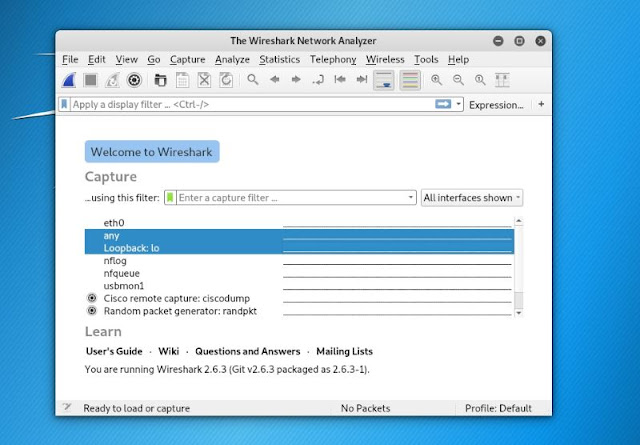Open the Capture menu
The image size is (640, 445).
pos(187,60)
